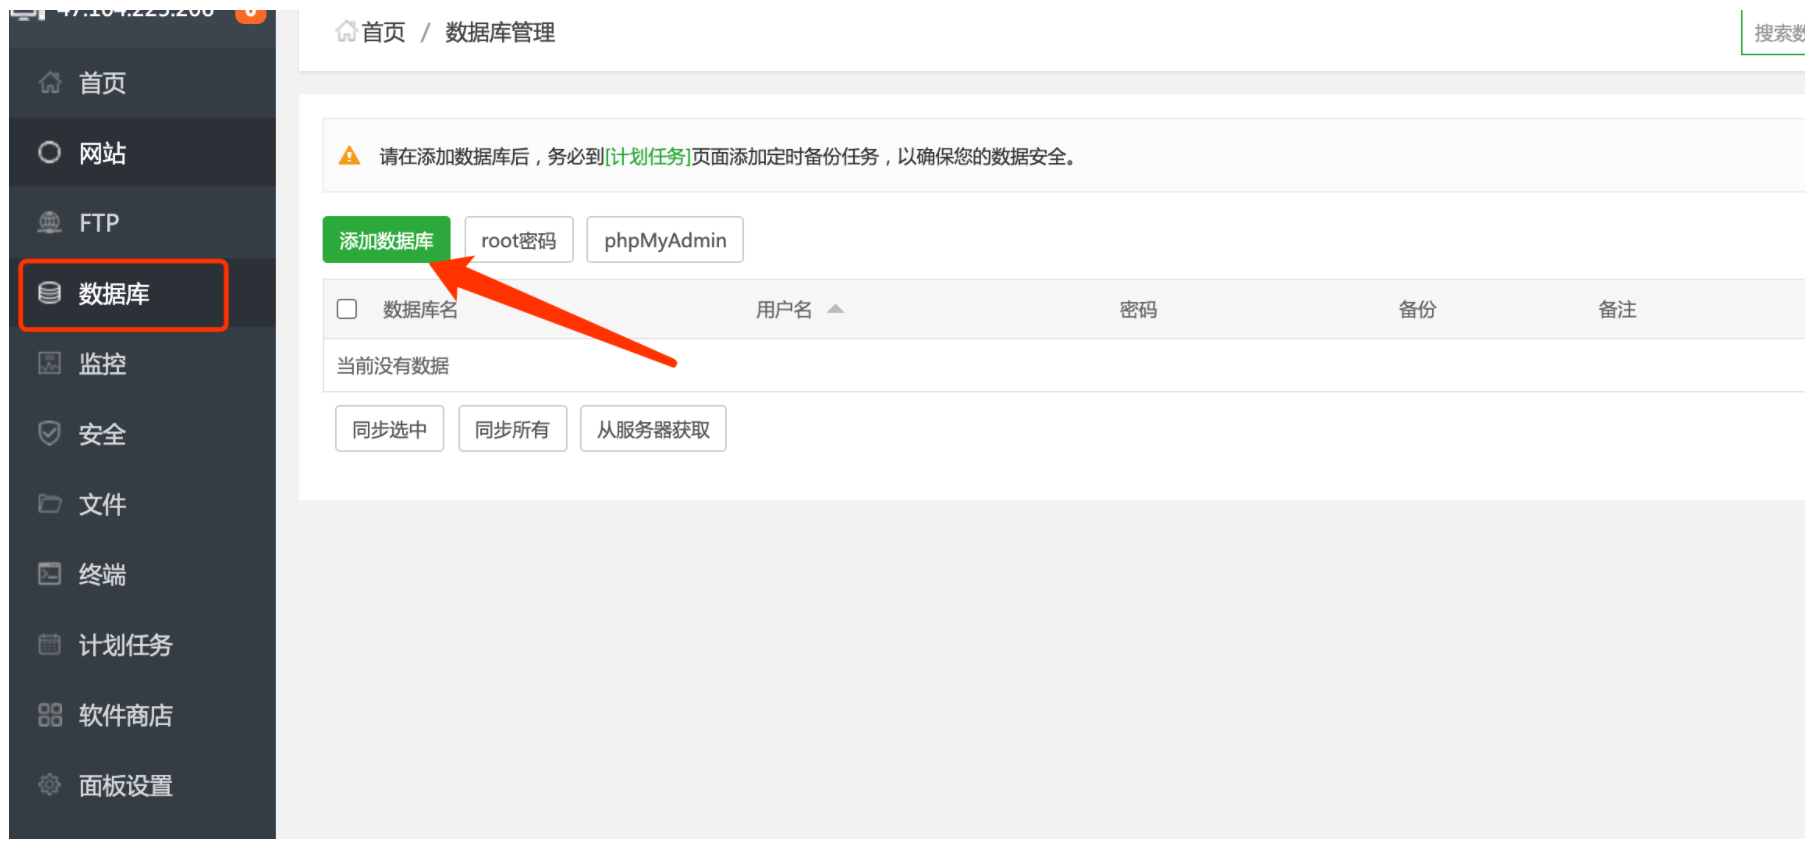
Task: Click the website circle icon
Action: click(x=50, y=153)
